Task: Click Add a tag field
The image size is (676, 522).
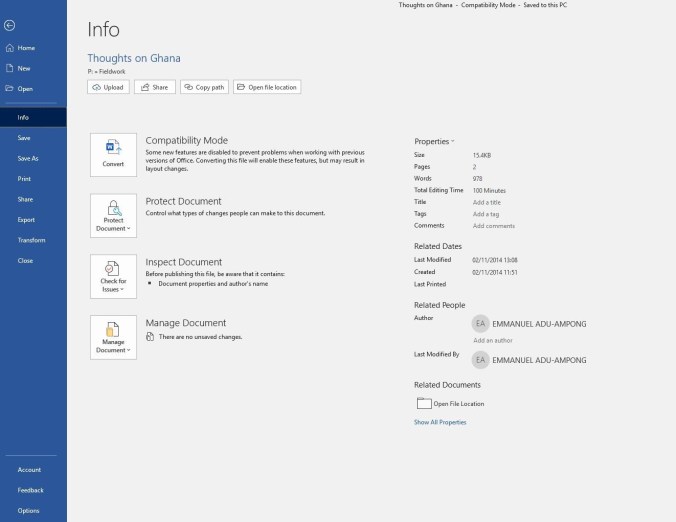Action: [x=486, y=214]
